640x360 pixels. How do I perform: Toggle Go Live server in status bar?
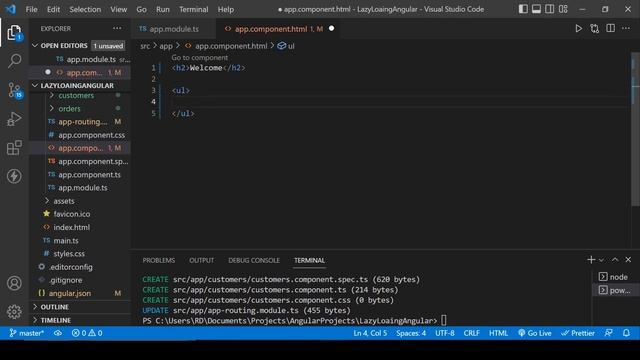(535, 333)
